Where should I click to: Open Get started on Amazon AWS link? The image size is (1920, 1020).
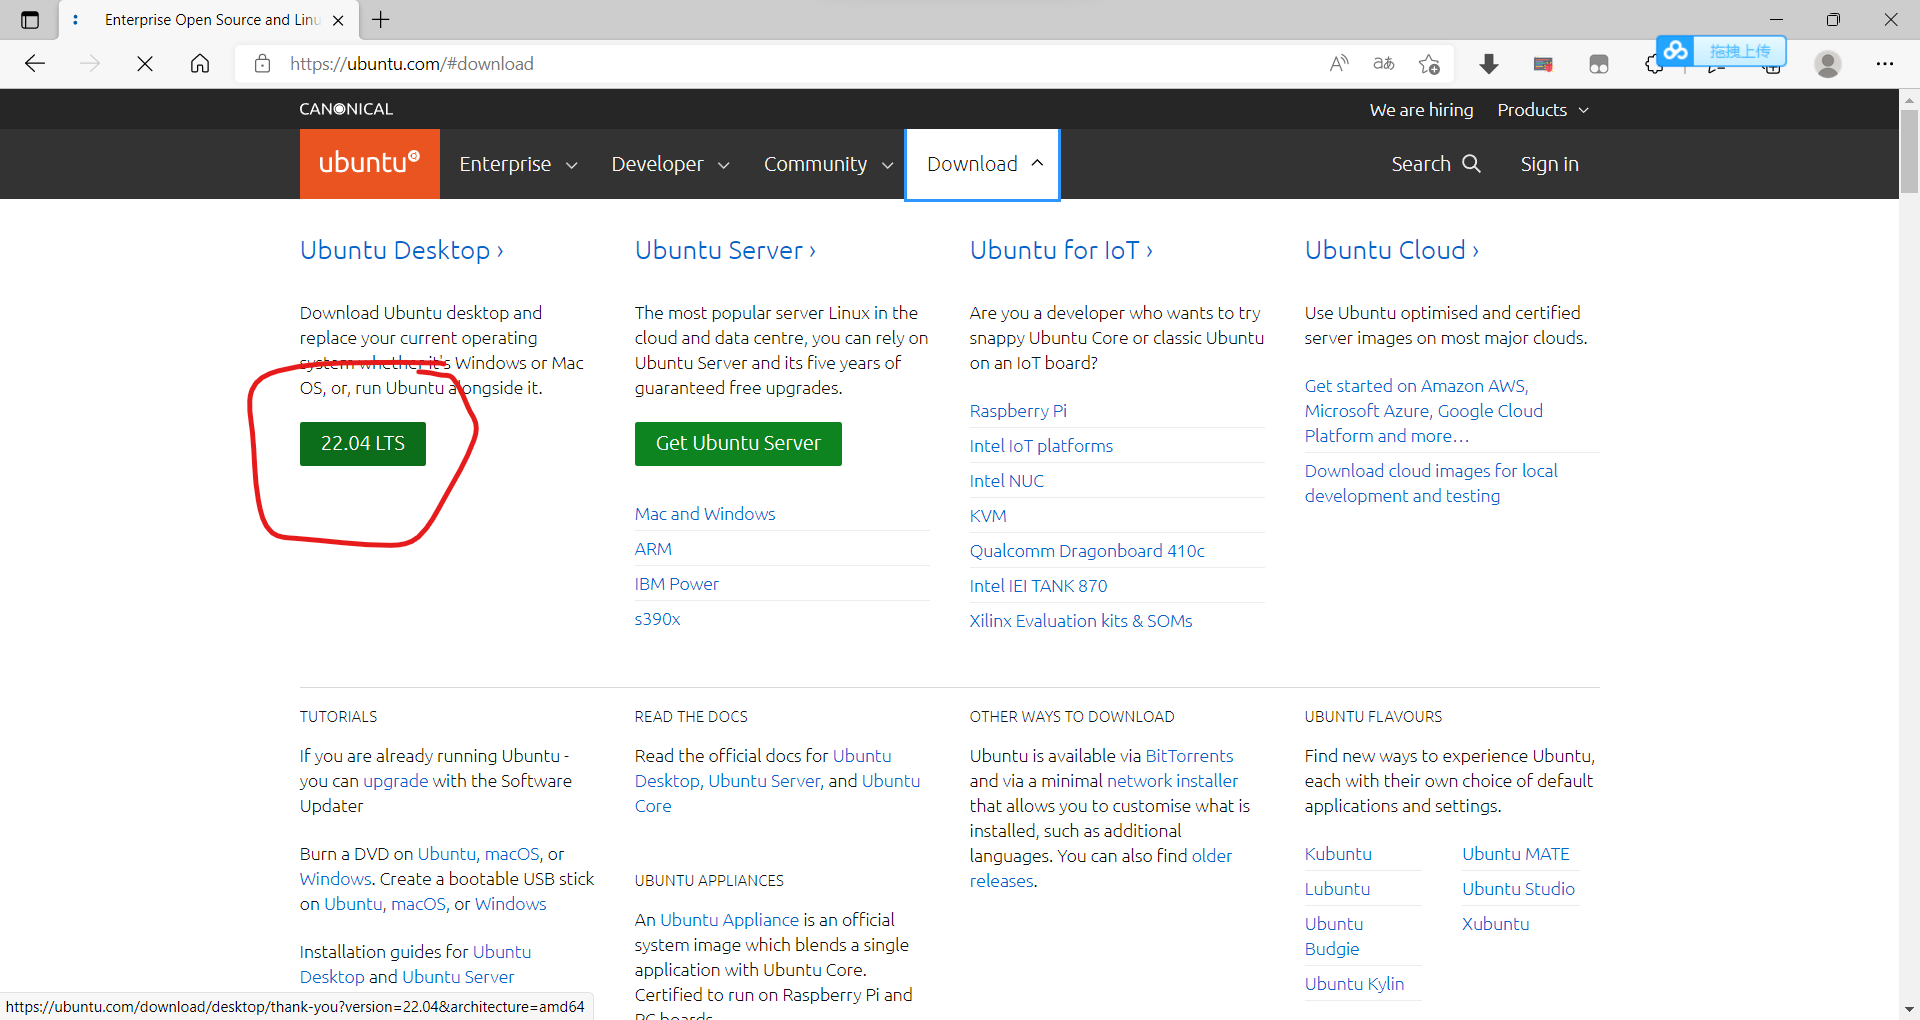tap(1423, 411)
